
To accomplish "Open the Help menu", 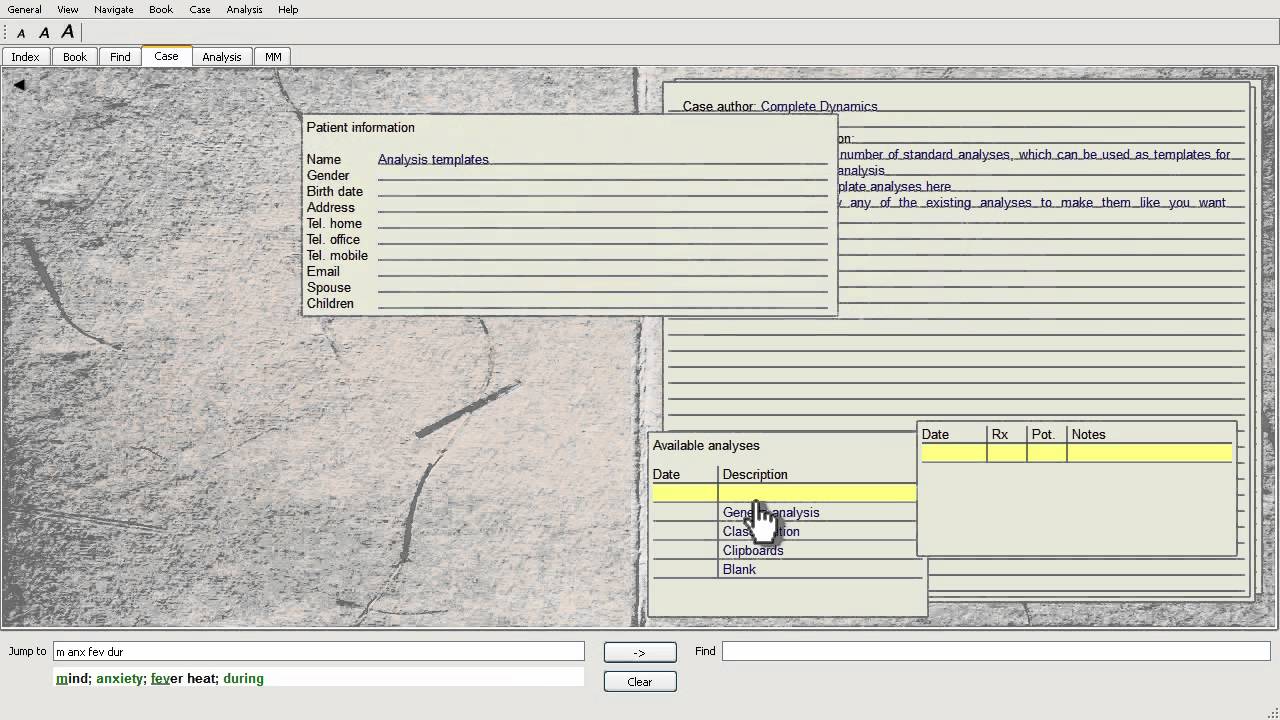I will [x=288, y=9].
